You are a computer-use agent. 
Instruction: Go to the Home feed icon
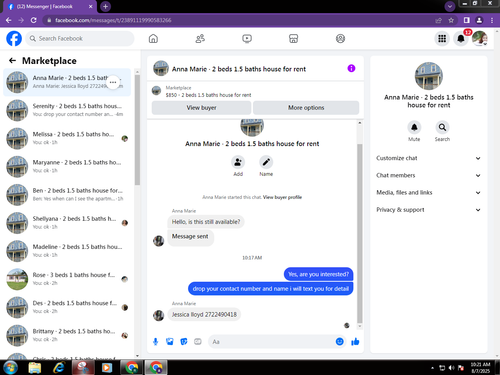[x=153, y=39]
